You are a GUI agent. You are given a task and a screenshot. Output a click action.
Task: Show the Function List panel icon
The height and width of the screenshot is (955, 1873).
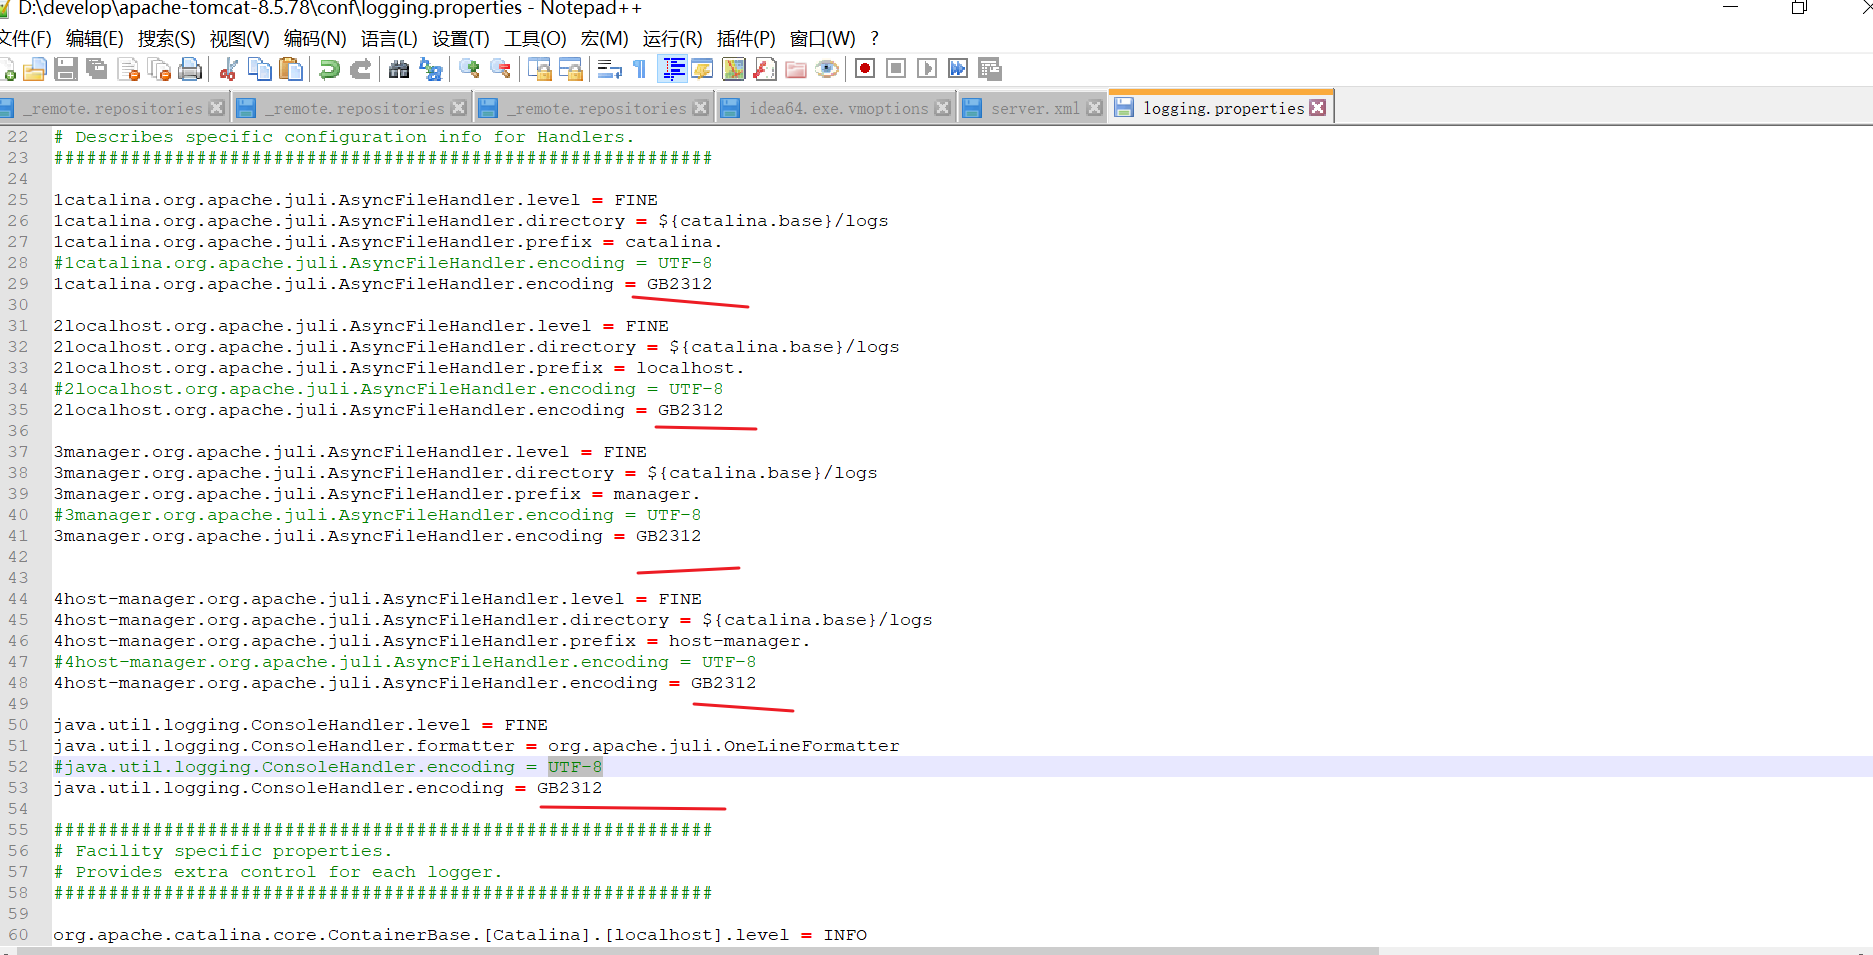pos(765,69)
